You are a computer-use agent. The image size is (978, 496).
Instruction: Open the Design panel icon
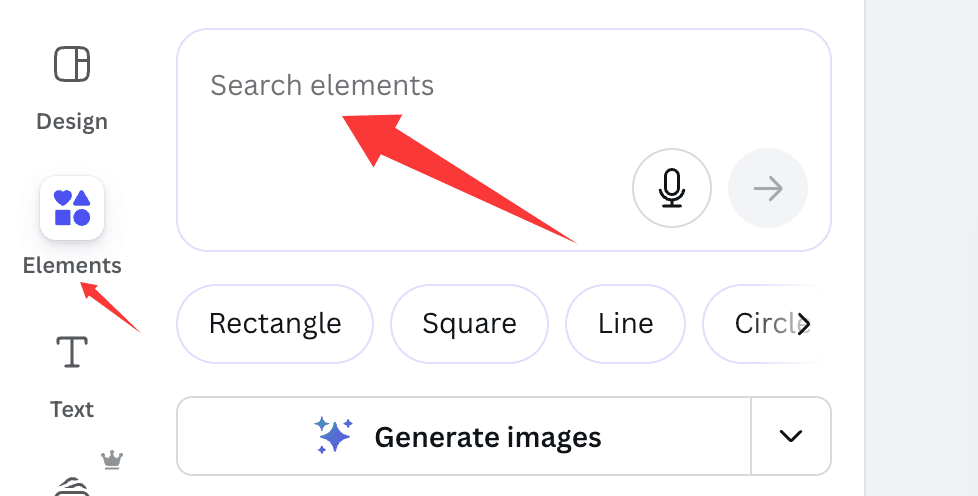click(x=71, y=65)
